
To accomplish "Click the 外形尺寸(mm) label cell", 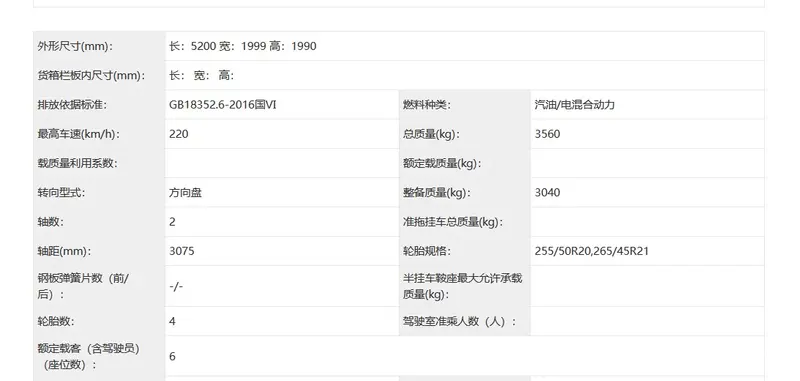I will (99, 46).
